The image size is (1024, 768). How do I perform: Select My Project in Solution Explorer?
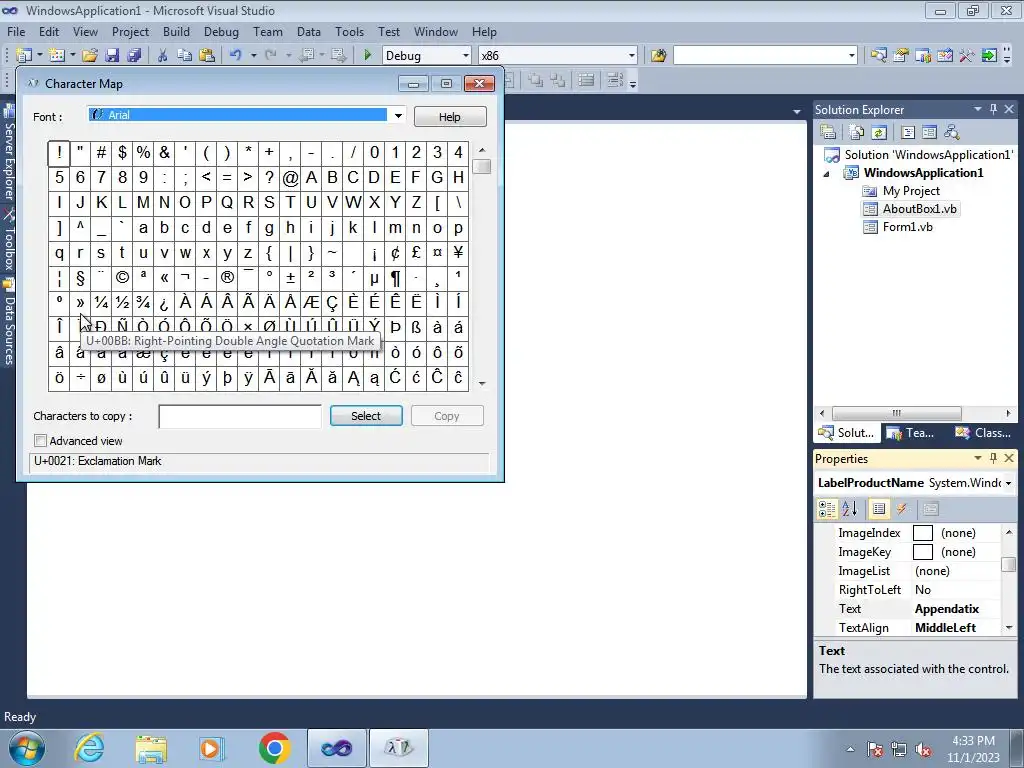click(911, 191)
